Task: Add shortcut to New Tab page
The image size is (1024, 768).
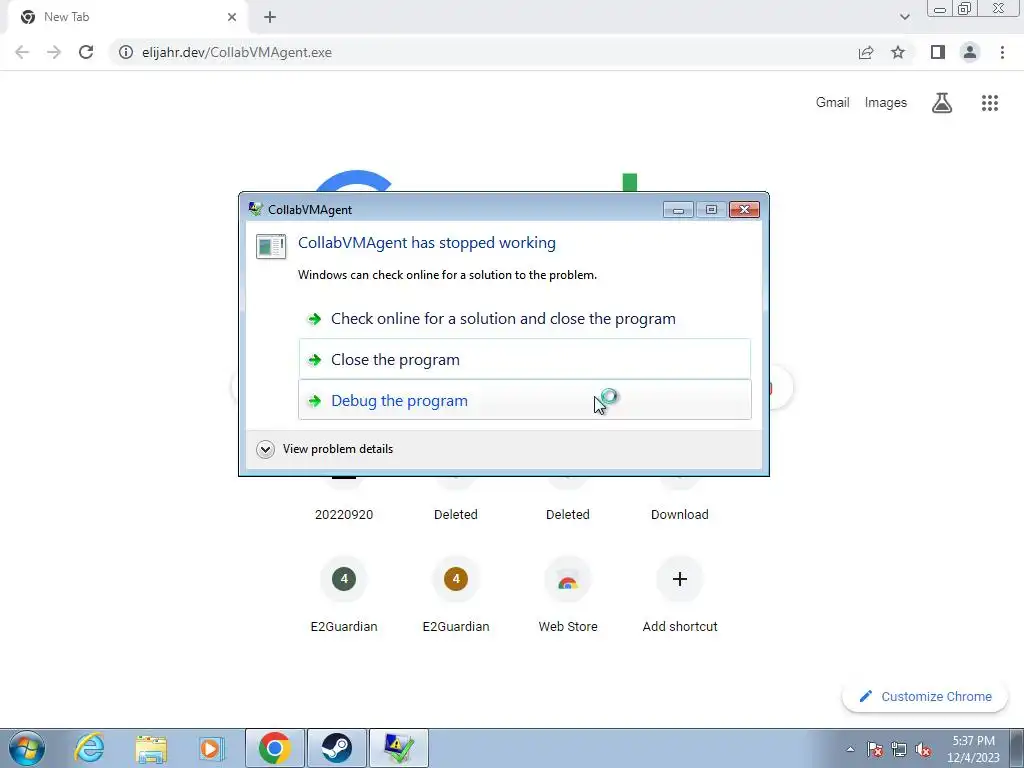Action: (679, 579)
